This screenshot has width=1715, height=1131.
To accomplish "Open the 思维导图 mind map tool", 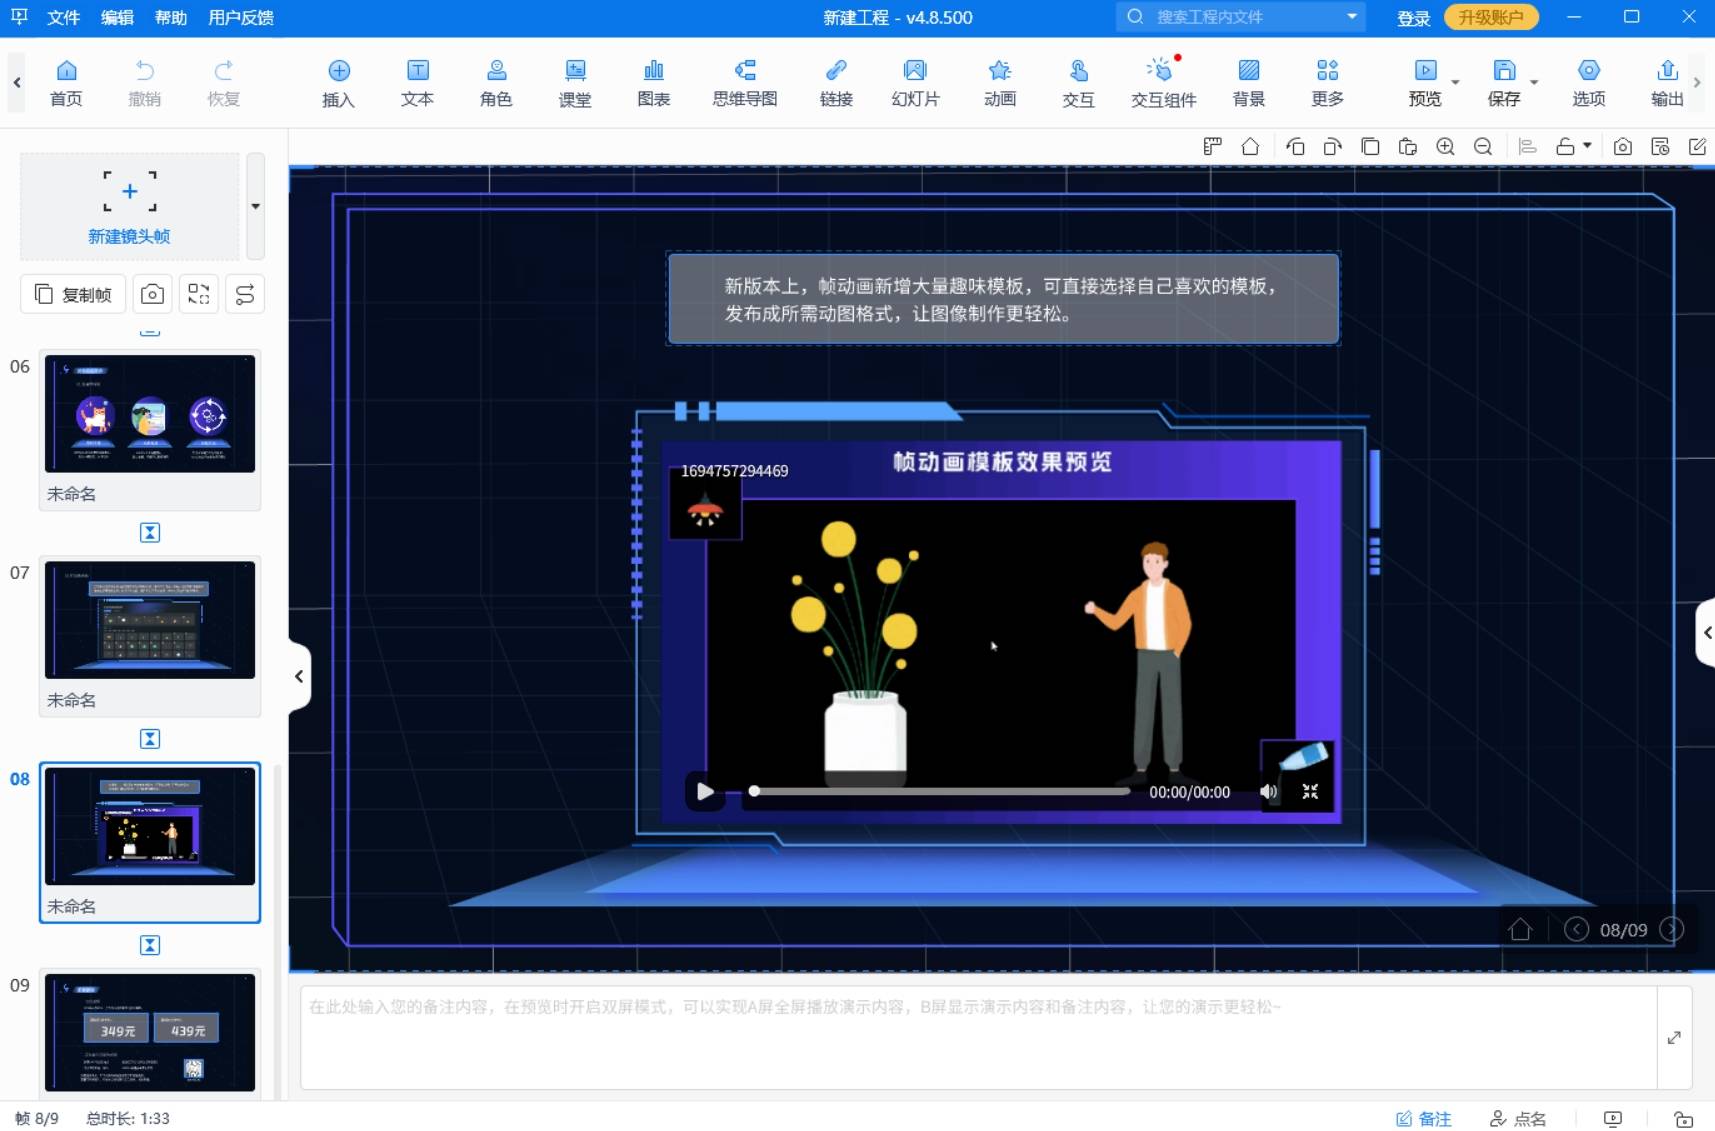I will click(x=744, y=82).
